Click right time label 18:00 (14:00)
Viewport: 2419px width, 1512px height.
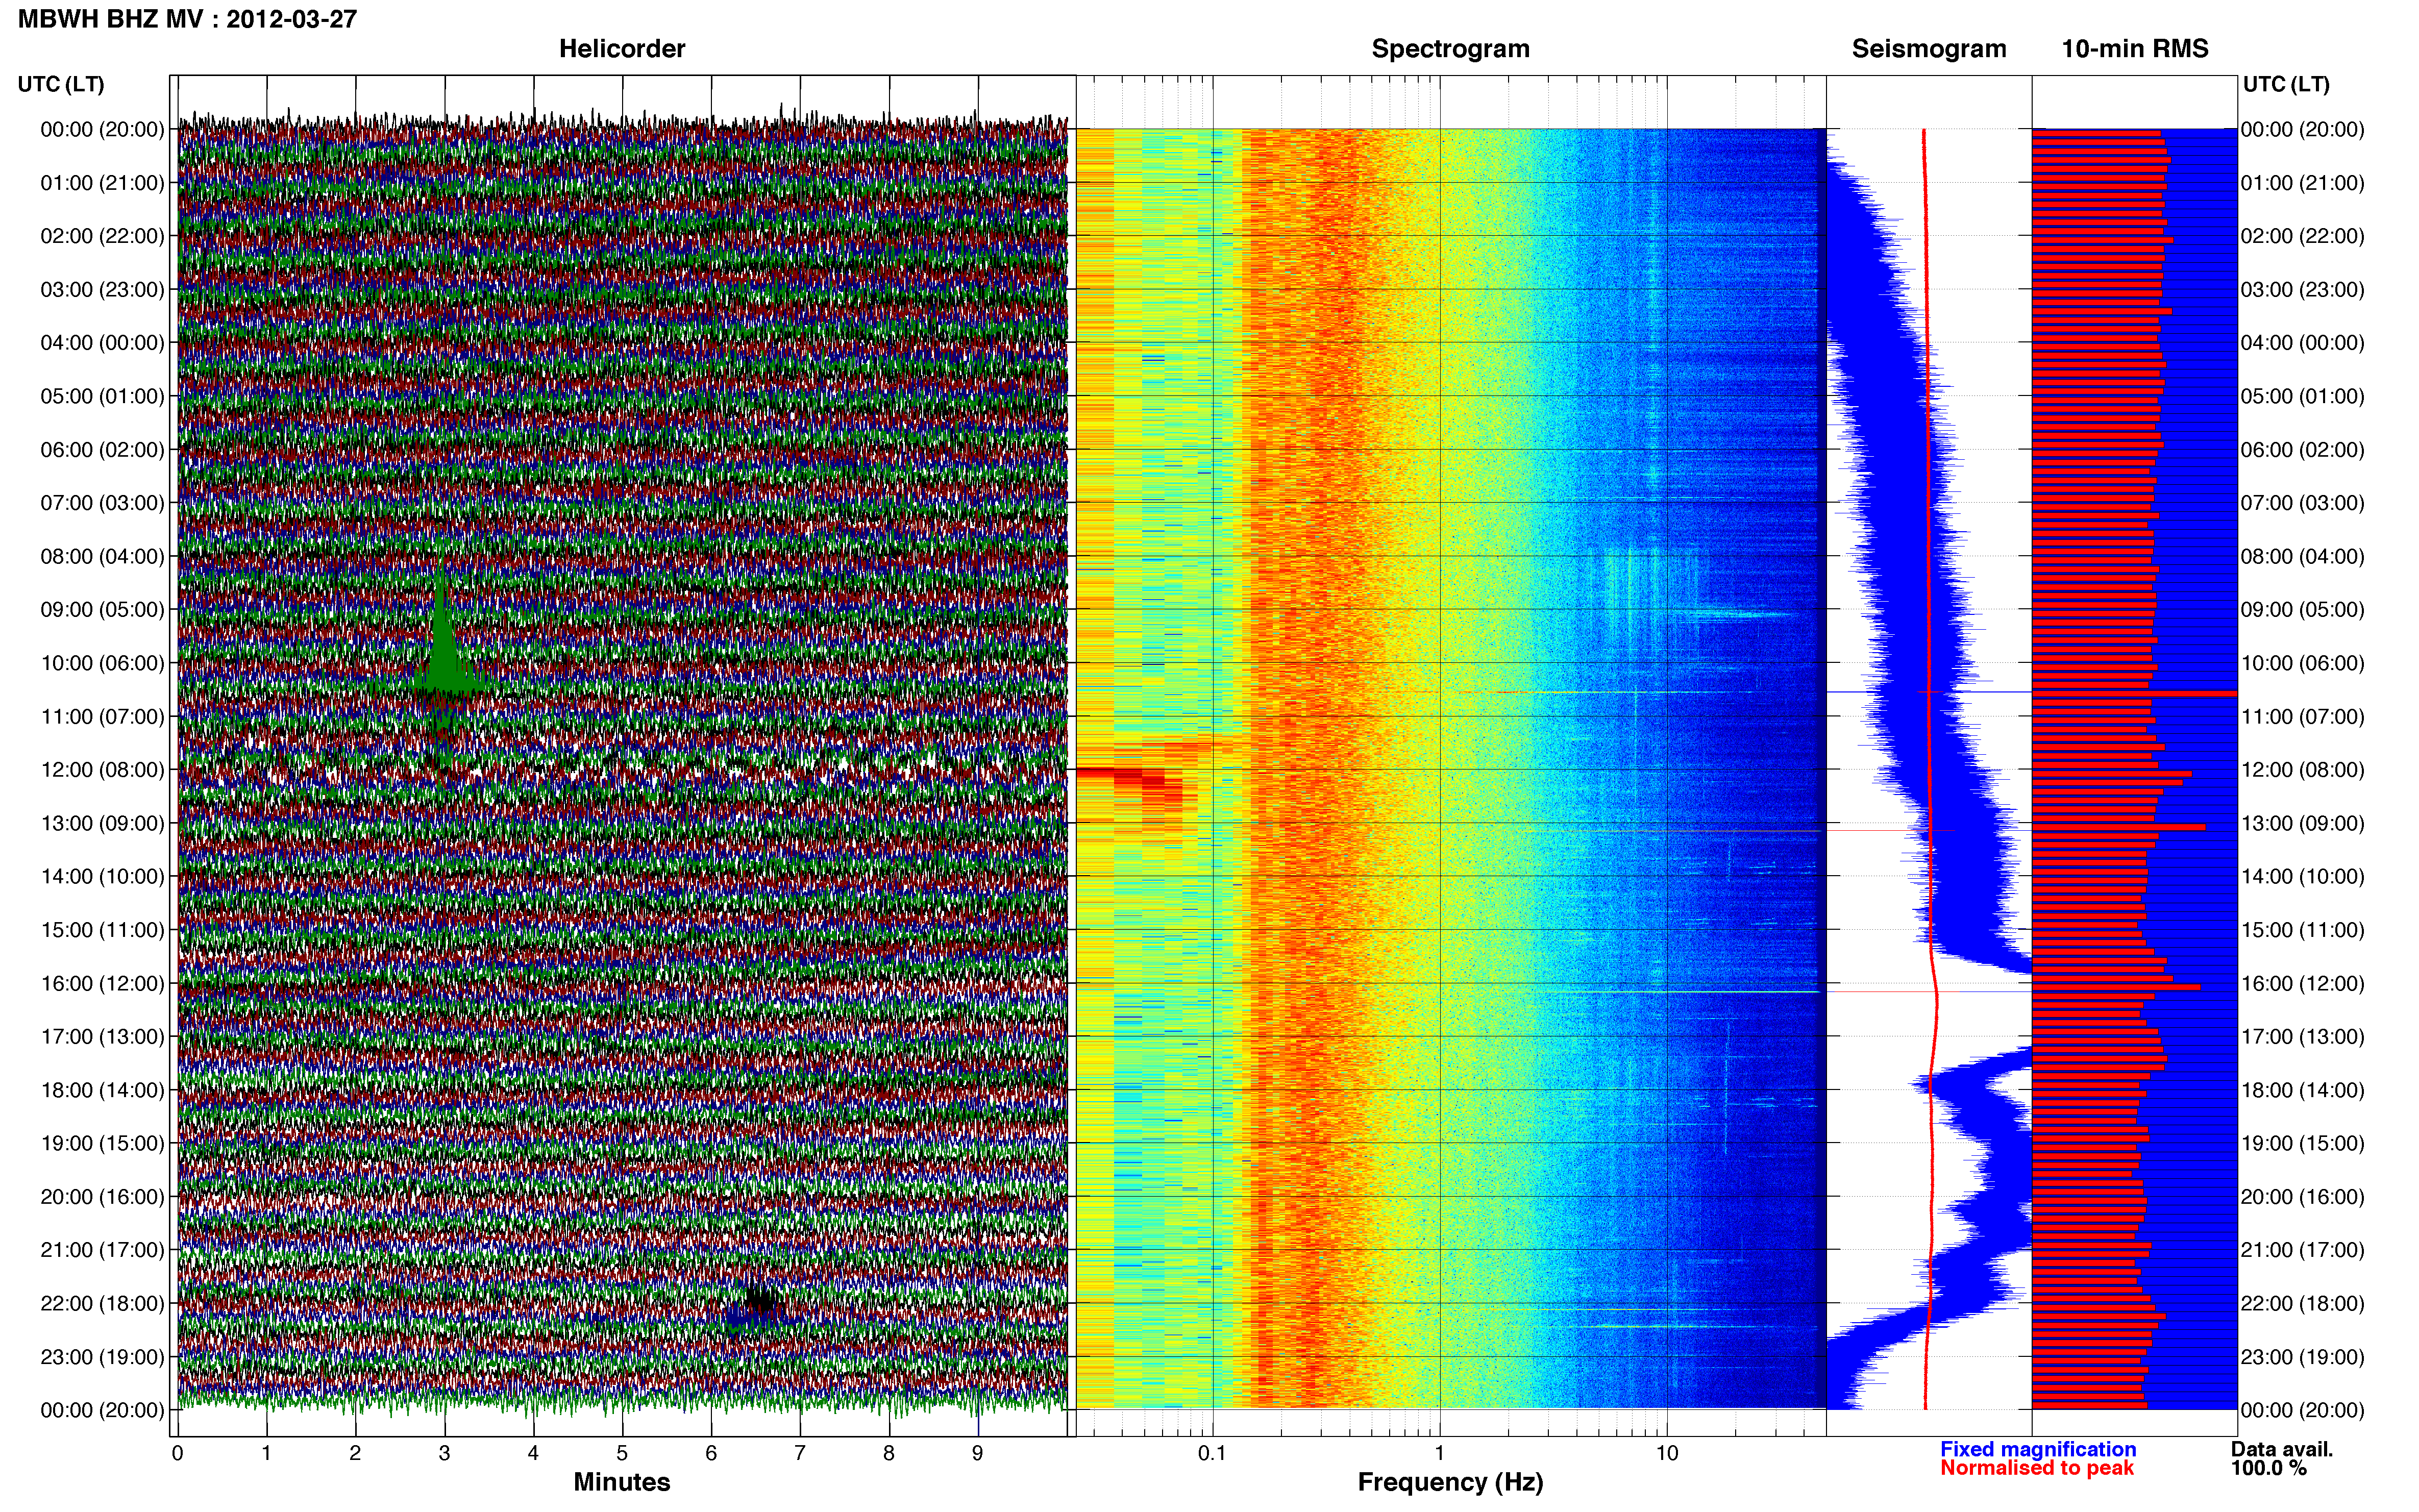coord(2302,1090)
